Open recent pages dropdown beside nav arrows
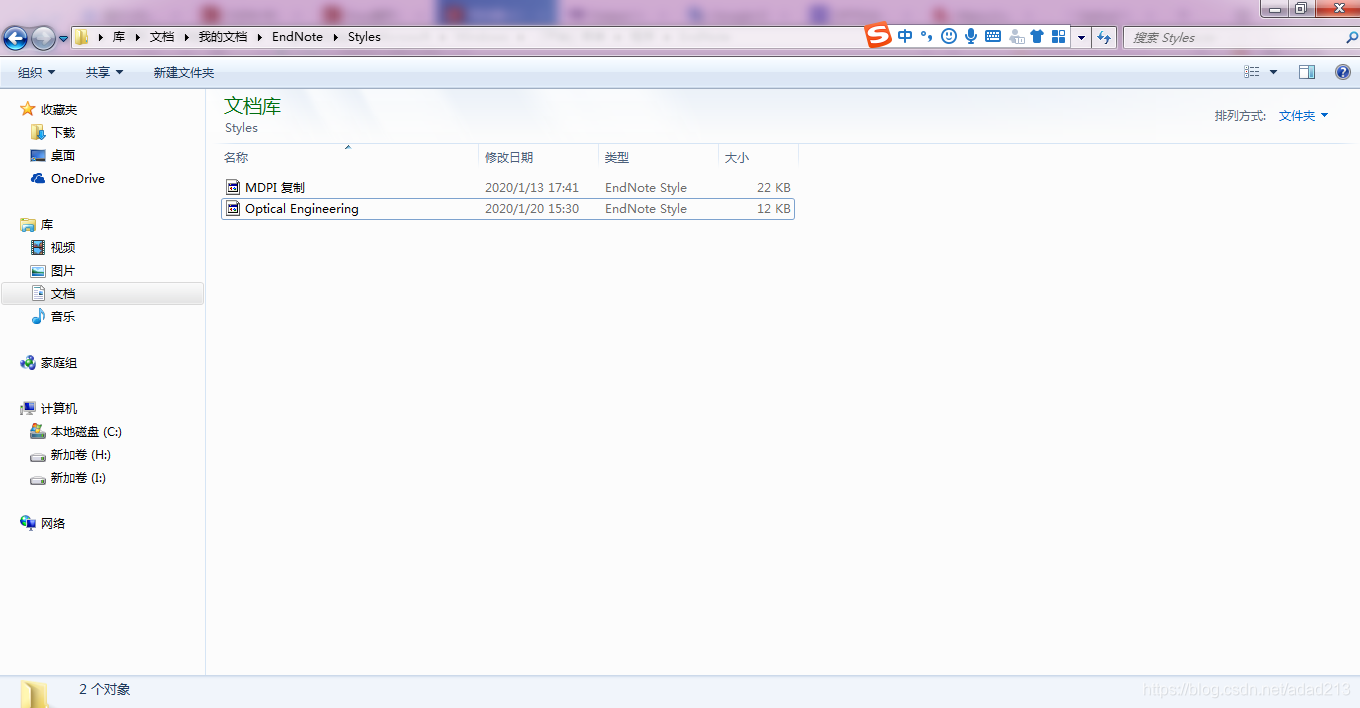 point(64,38)
